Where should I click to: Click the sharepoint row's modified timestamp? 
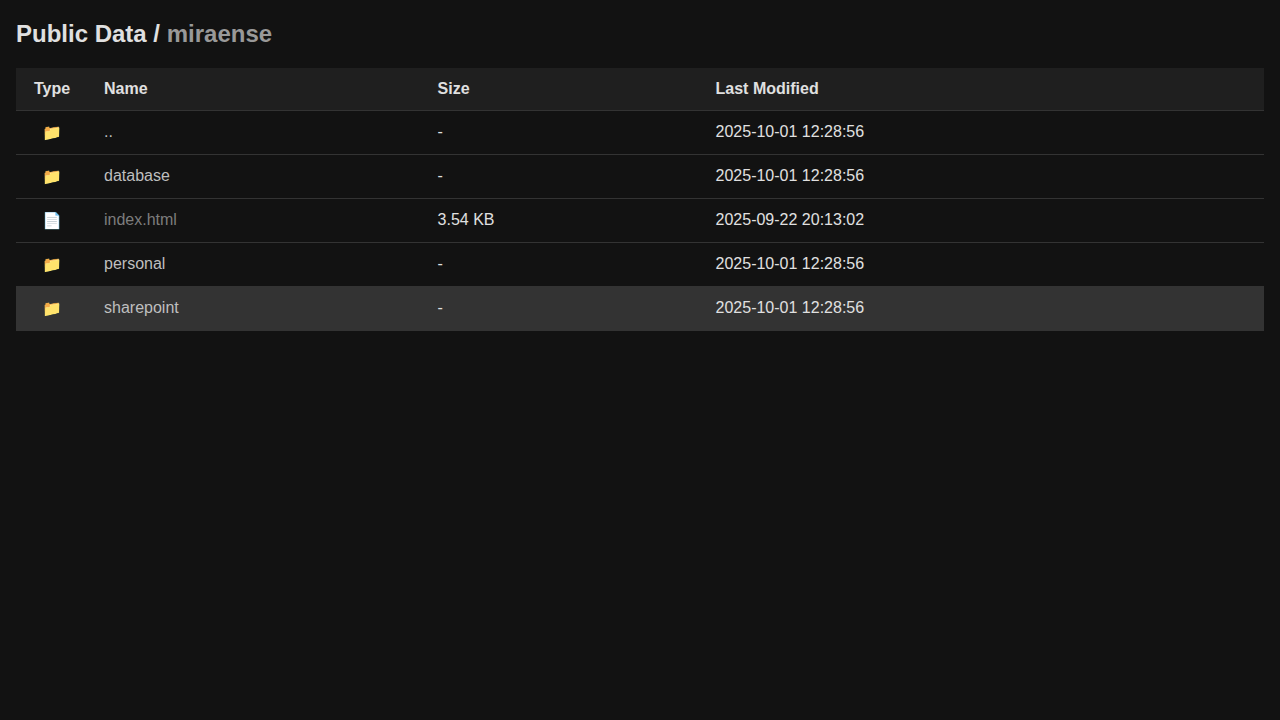coord(789,308)
